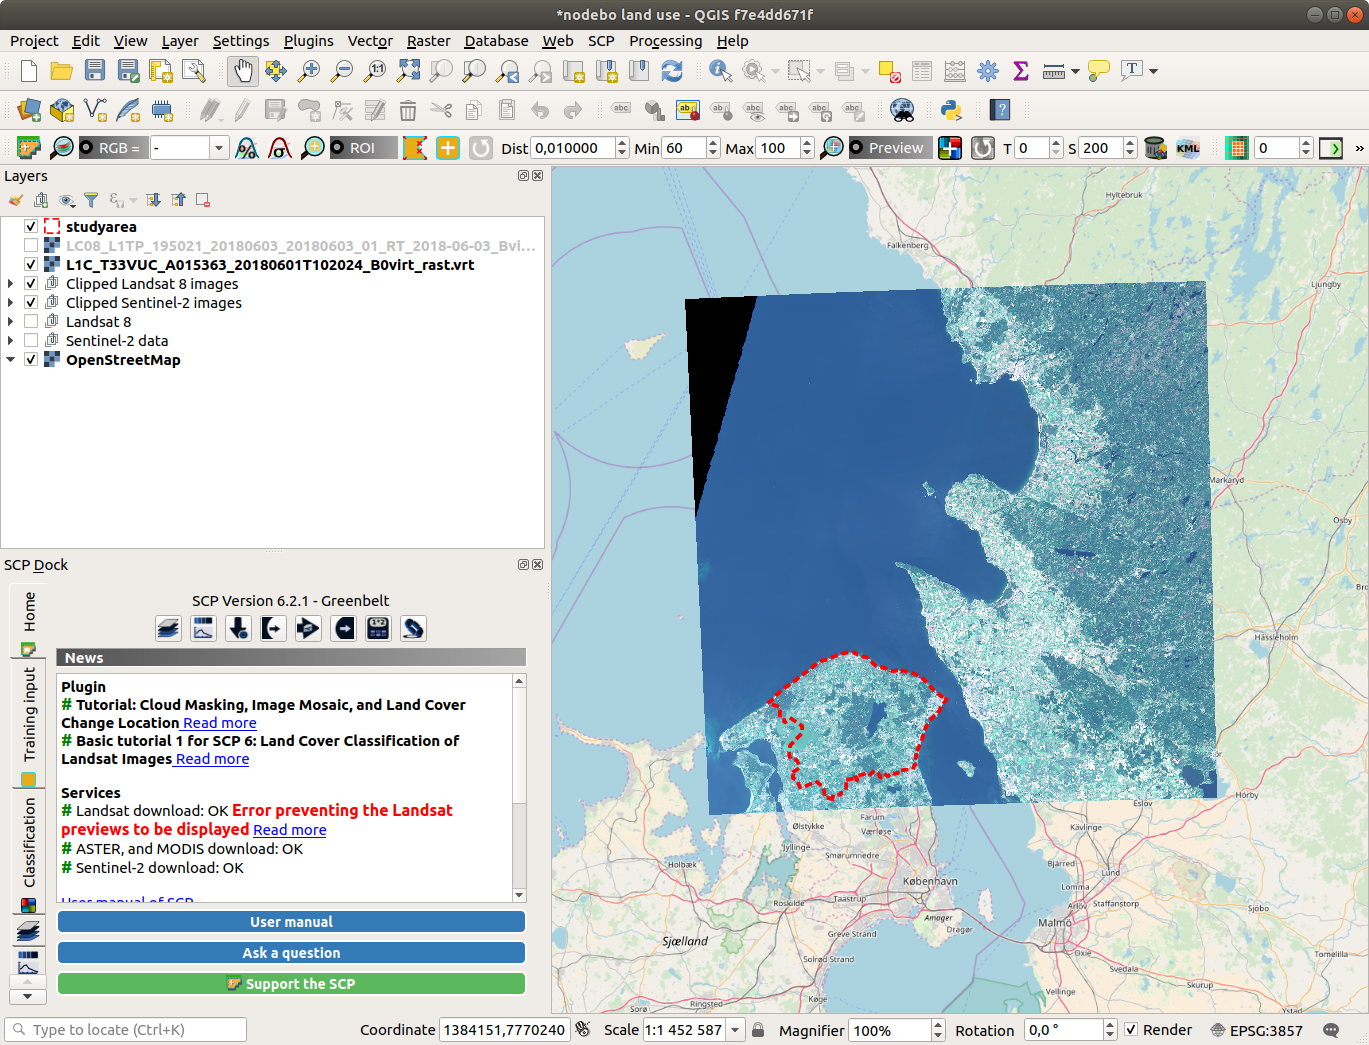Click the Save Project floppy icon
1369x1045 pixels.
[x=95, y=71]
